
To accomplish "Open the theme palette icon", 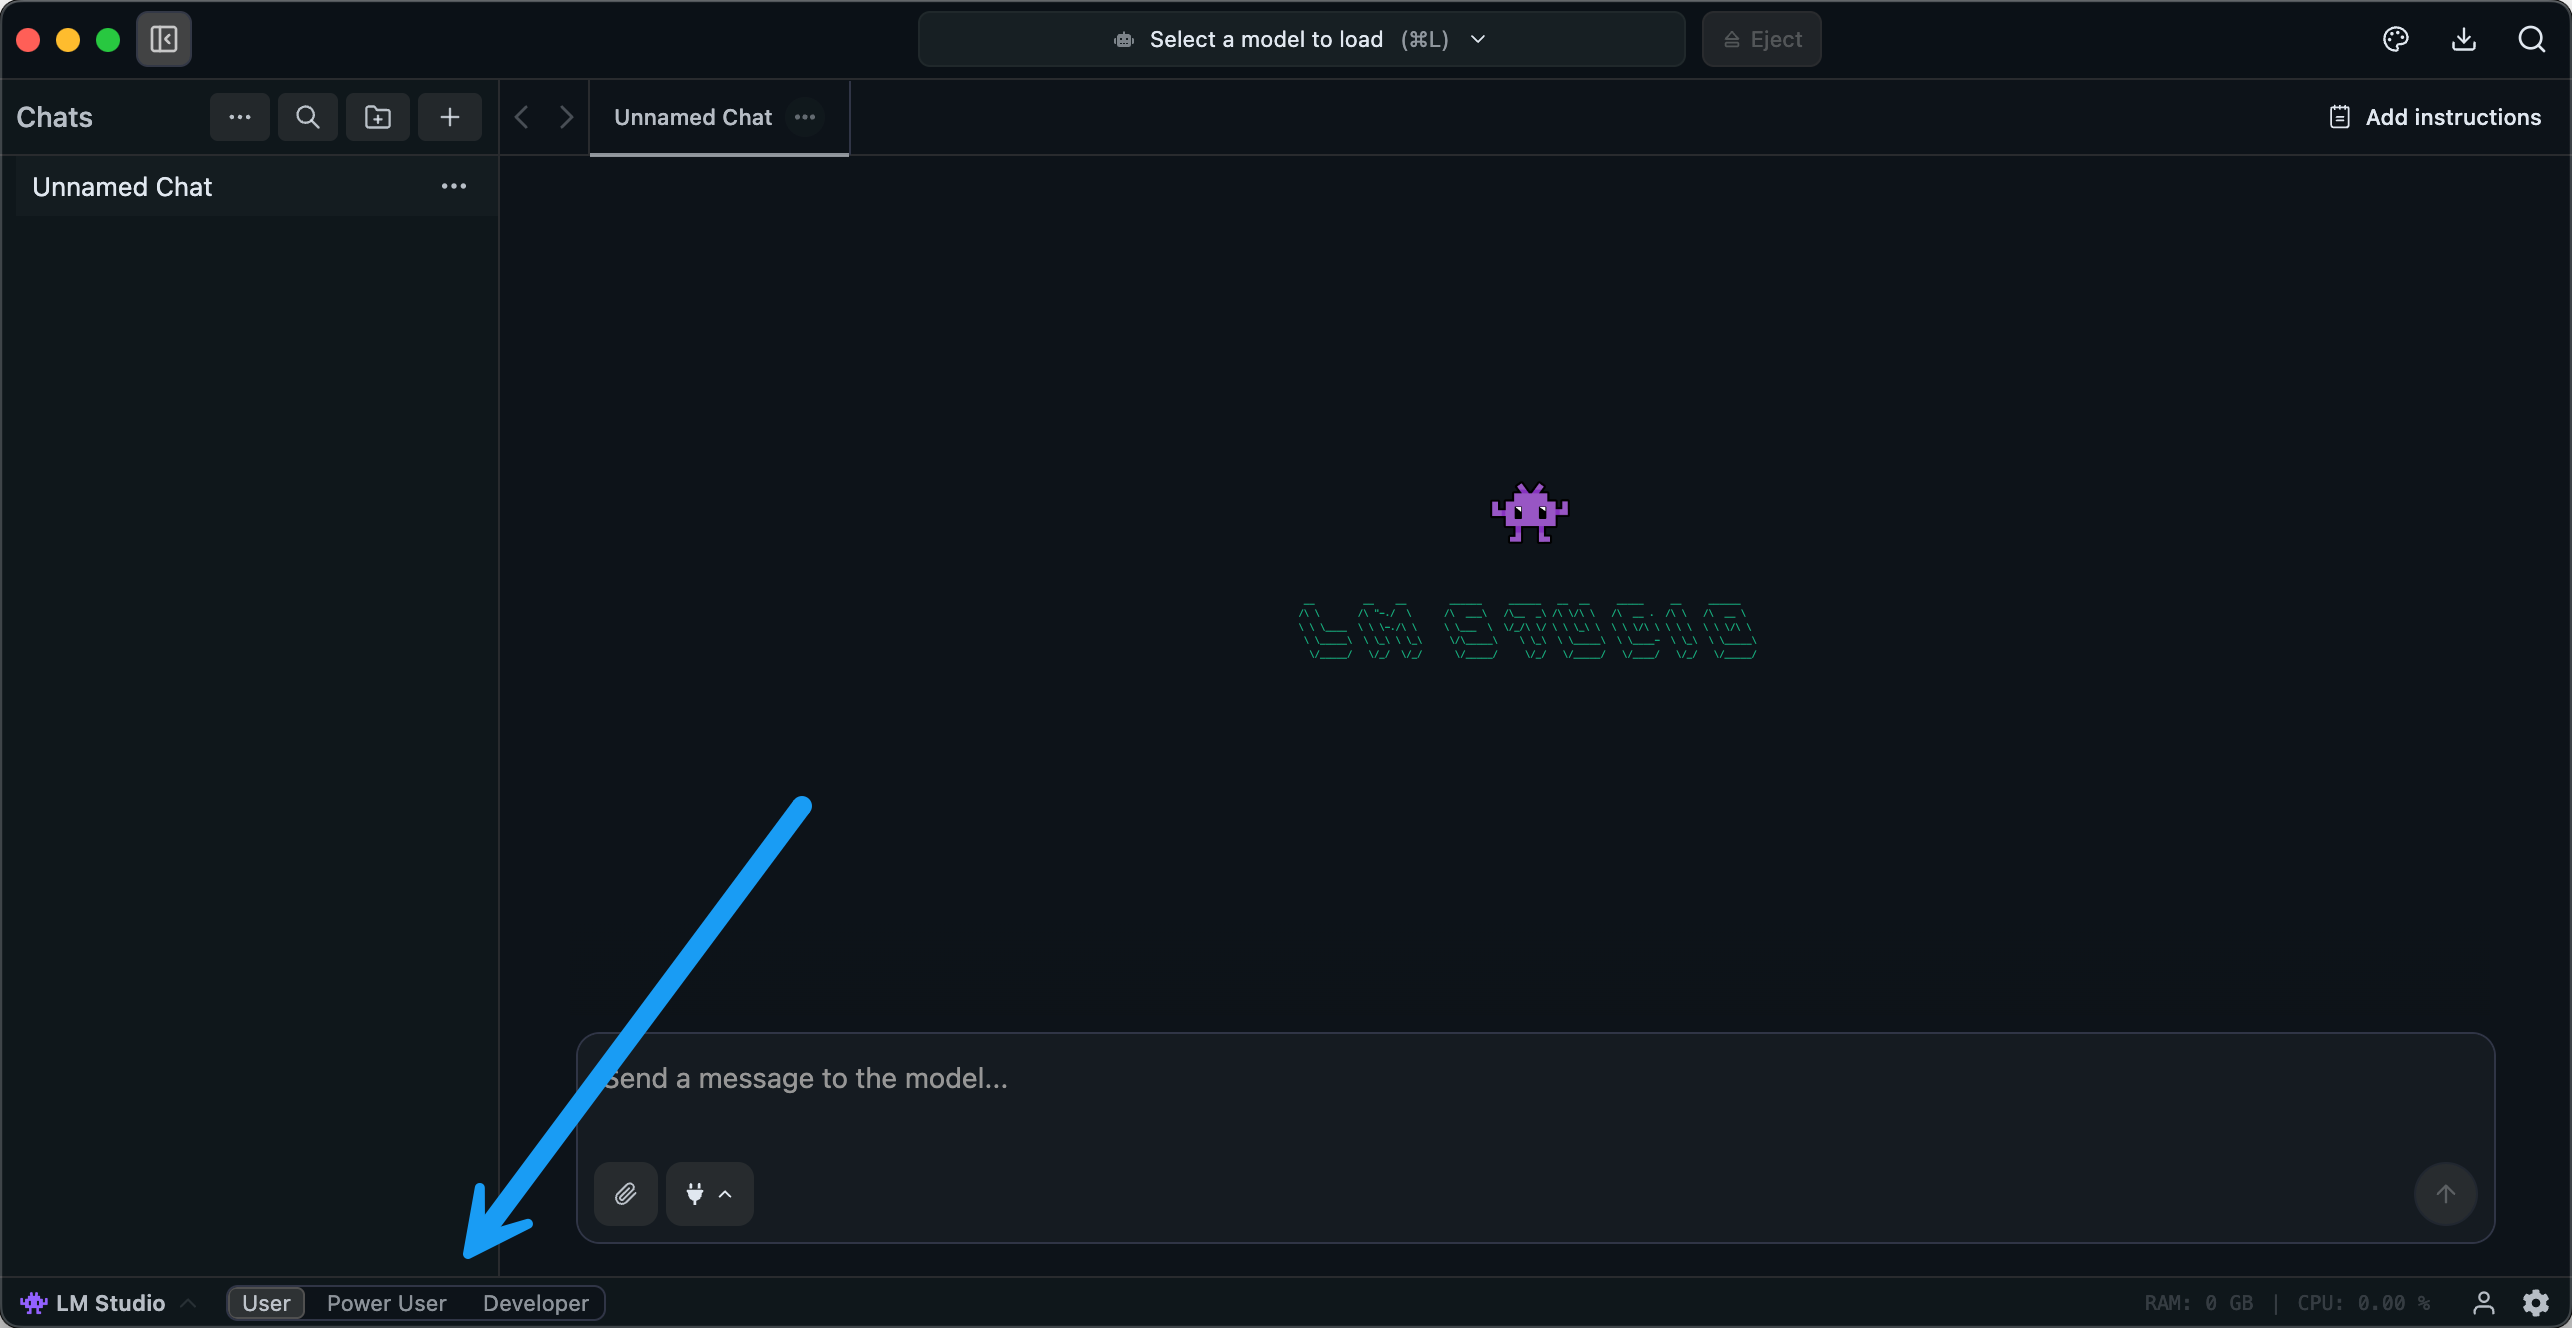I will pyautogui.click(x=2395, y=39).
